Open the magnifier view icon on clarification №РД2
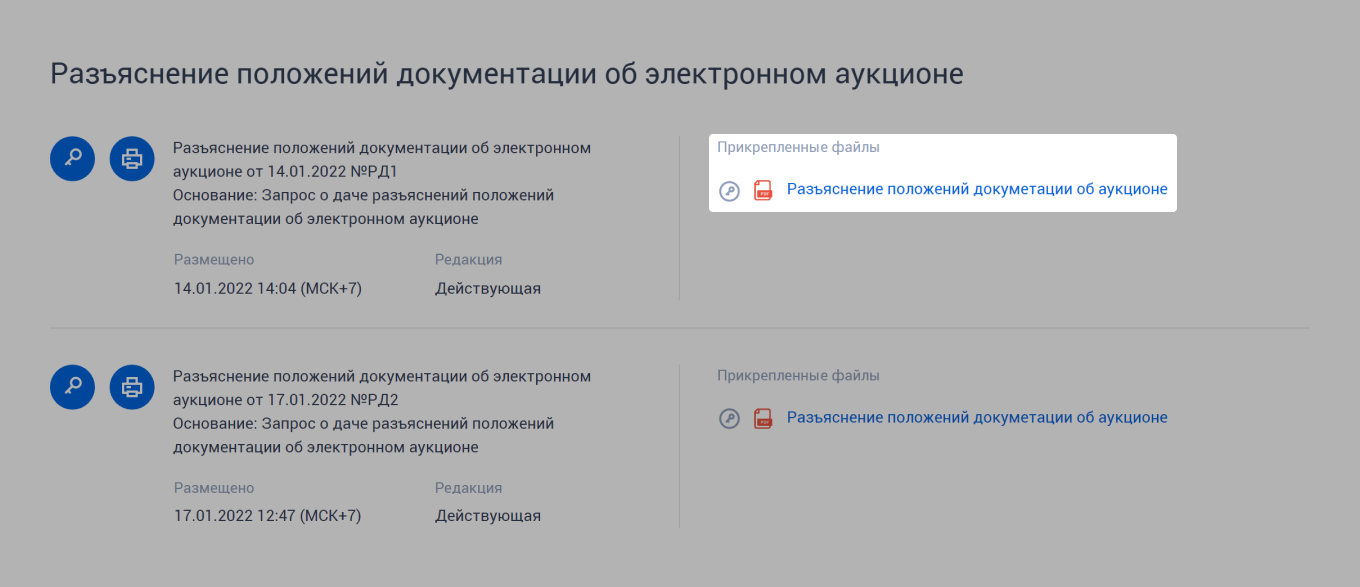The height and width of the screenshot is (587, 1360). (71, 387)
